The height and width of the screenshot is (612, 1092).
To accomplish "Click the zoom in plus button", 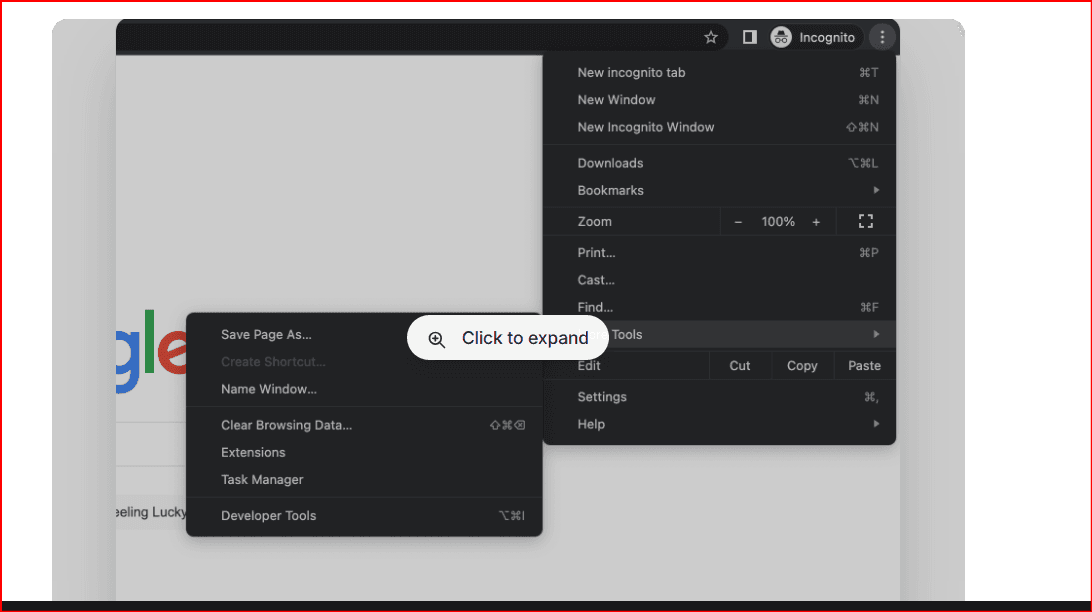I will [x=816, y=222].
